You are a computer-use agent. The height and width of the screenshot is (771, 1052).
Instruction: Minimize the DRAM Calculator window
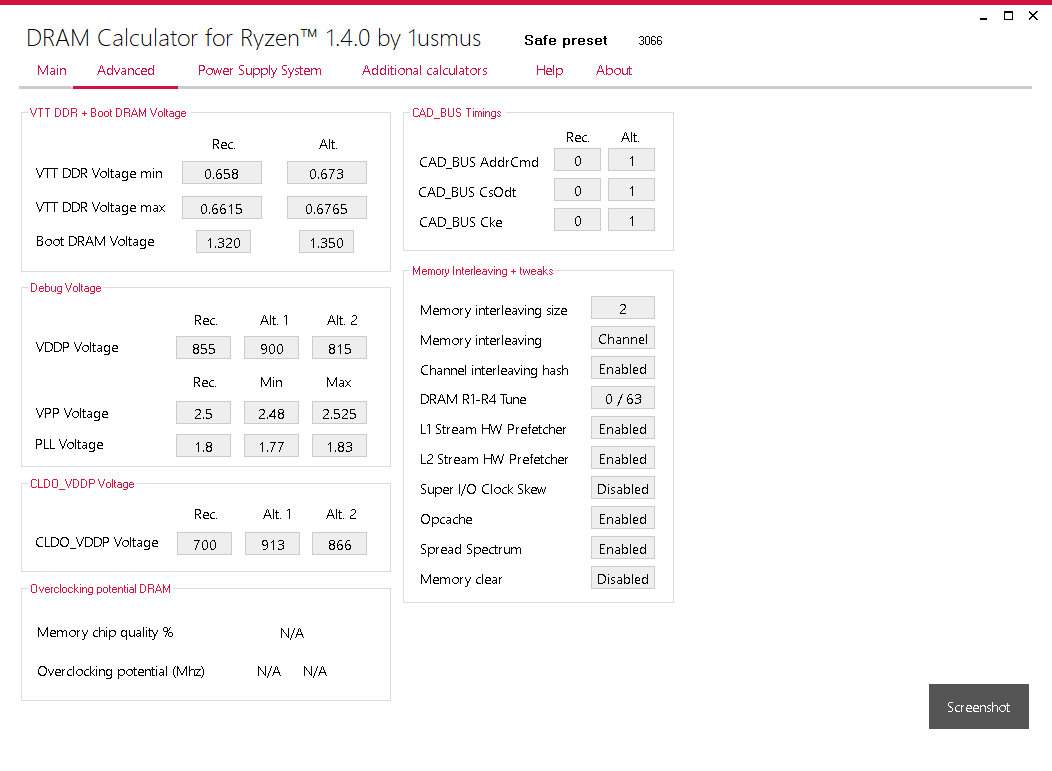click(984, 16)
